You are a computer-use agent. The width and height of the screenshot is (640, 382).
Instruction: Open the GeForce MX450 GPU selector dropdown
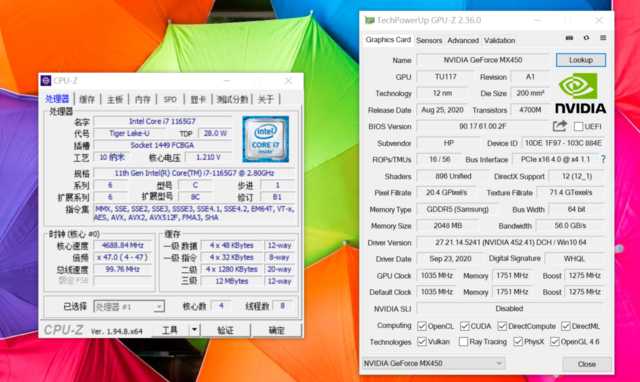tap(433, 363)
